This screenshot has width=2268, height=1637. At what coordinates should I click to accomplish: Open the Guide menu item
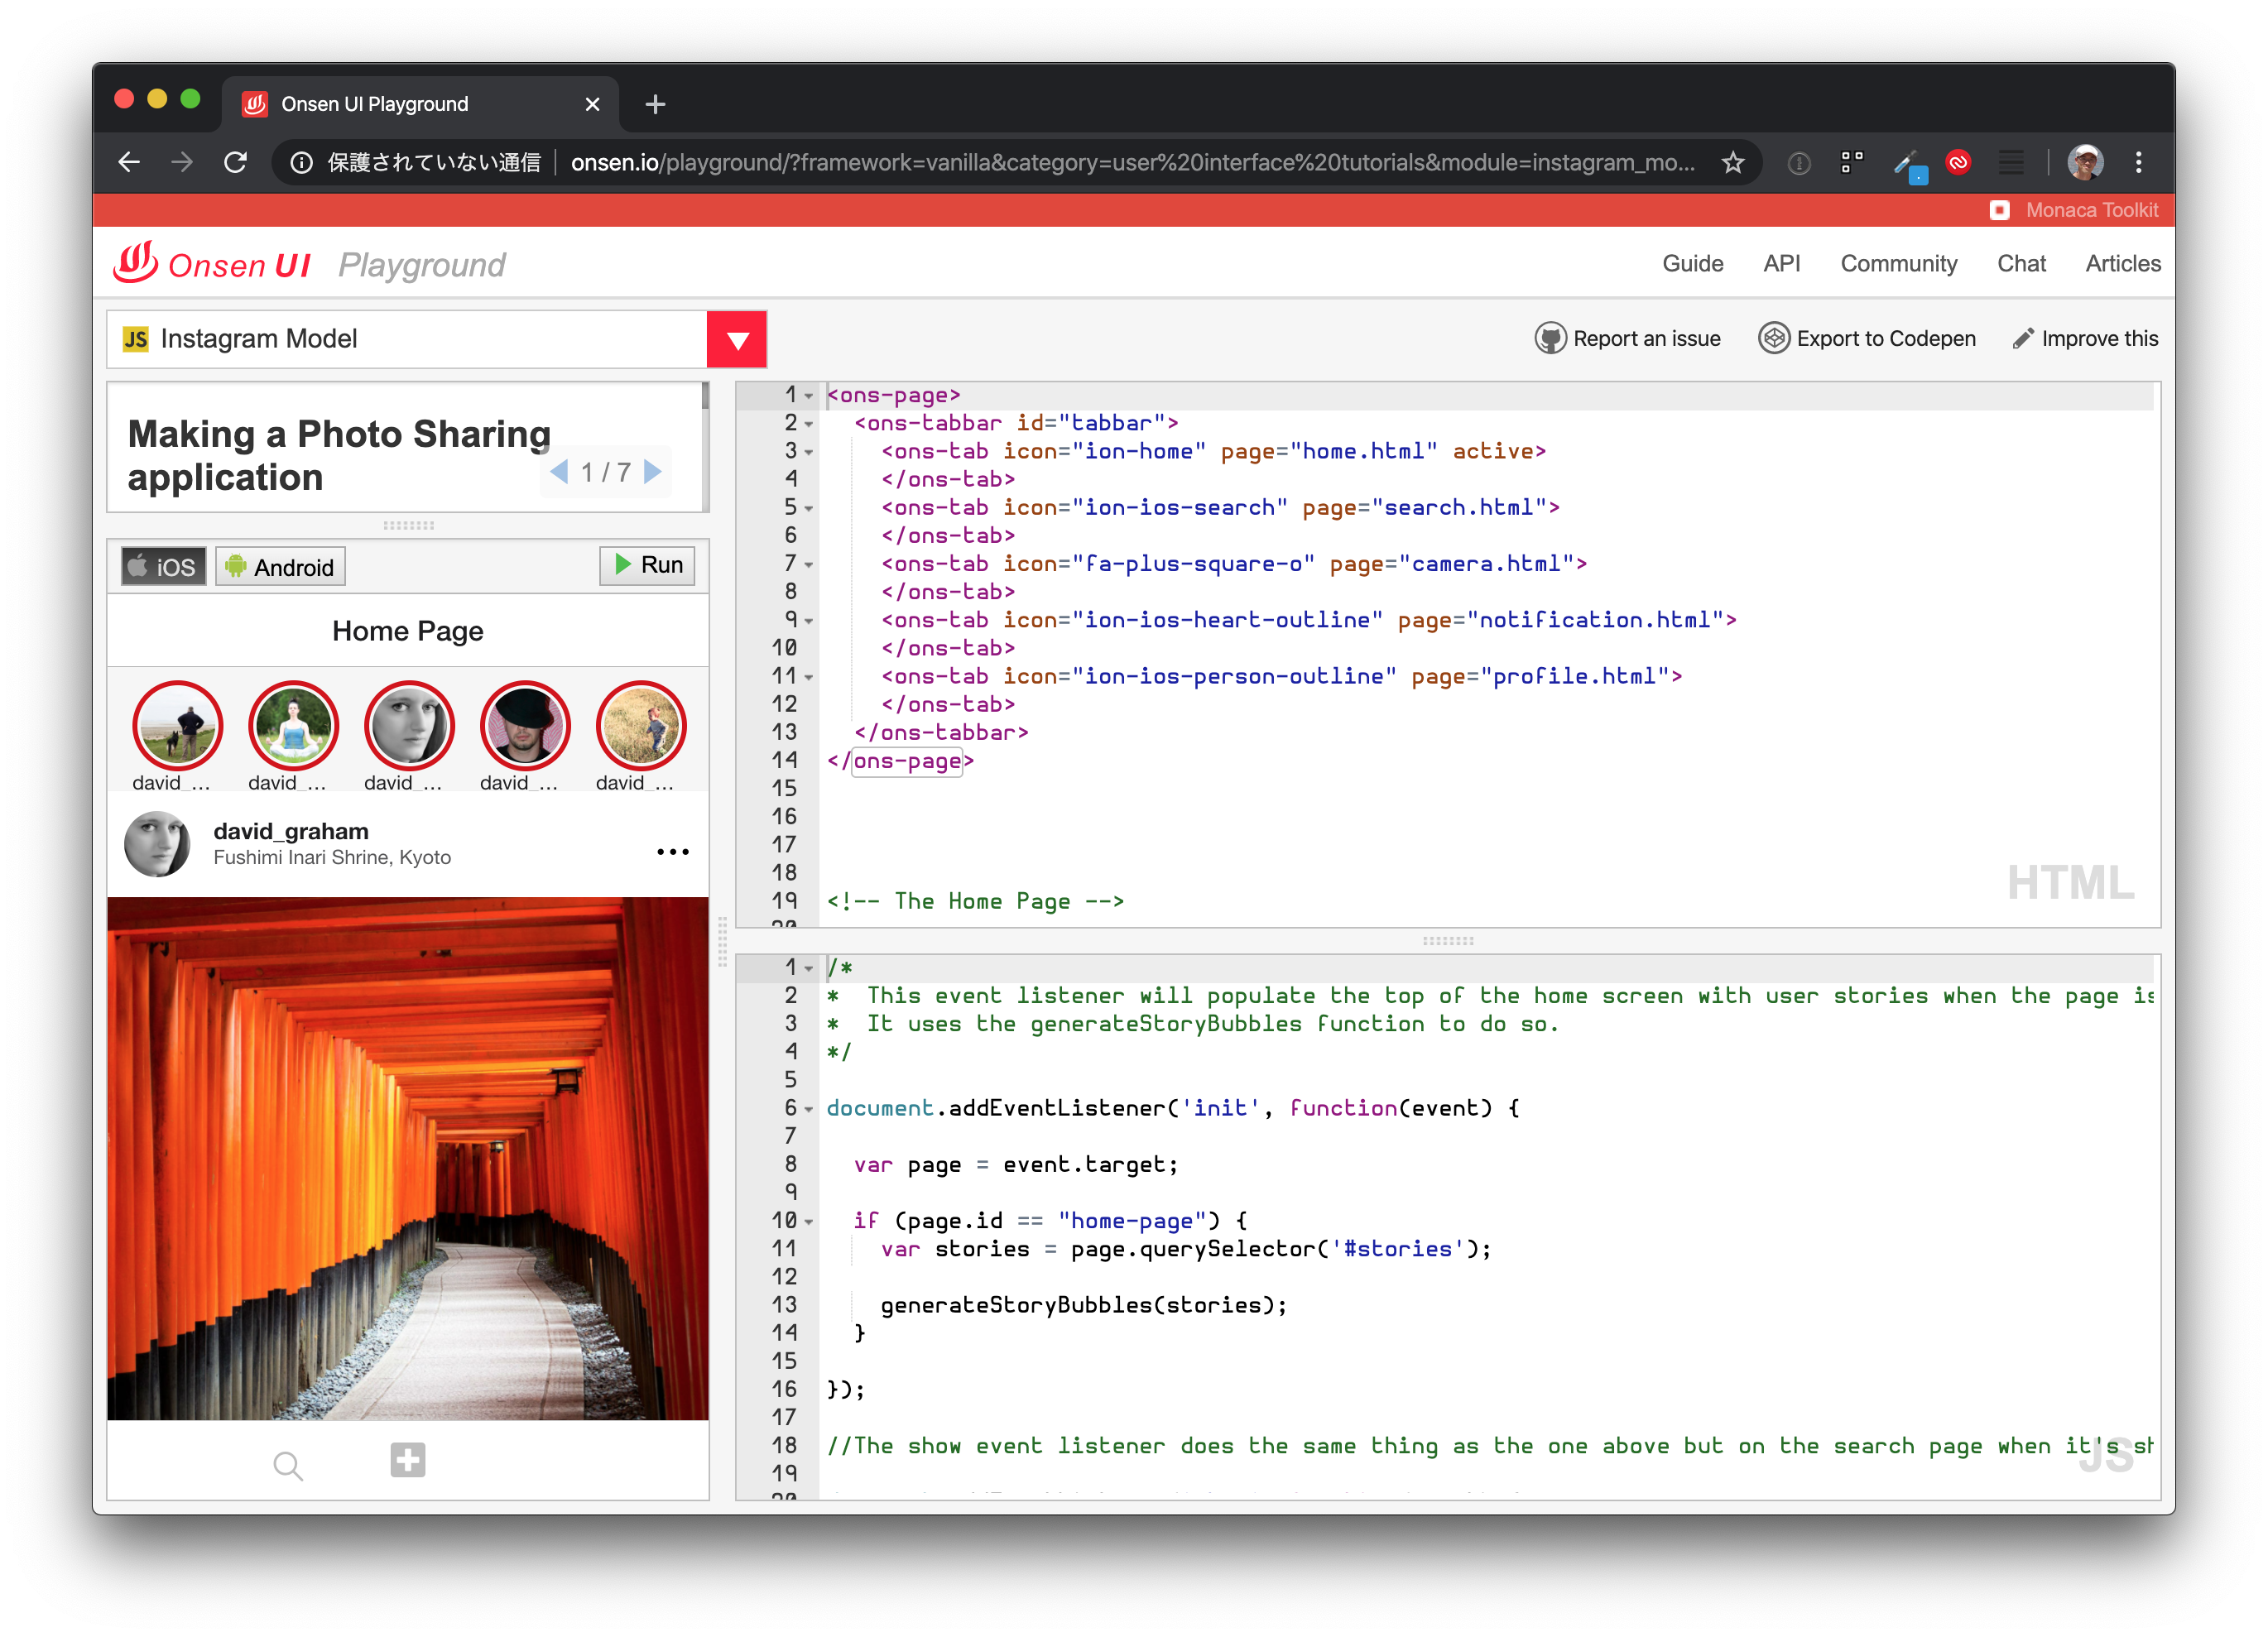(1692, 264)
